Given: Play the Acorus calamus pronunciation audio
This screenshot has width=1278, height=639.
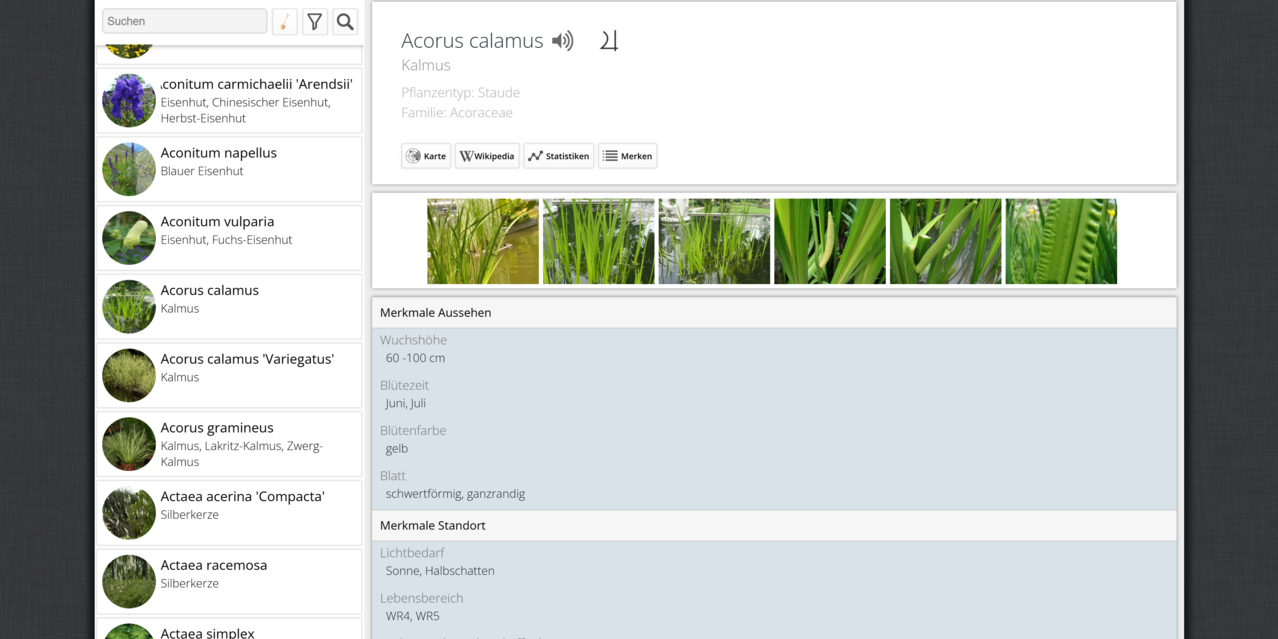Looking at the screenshot, I should pos(563,41).
